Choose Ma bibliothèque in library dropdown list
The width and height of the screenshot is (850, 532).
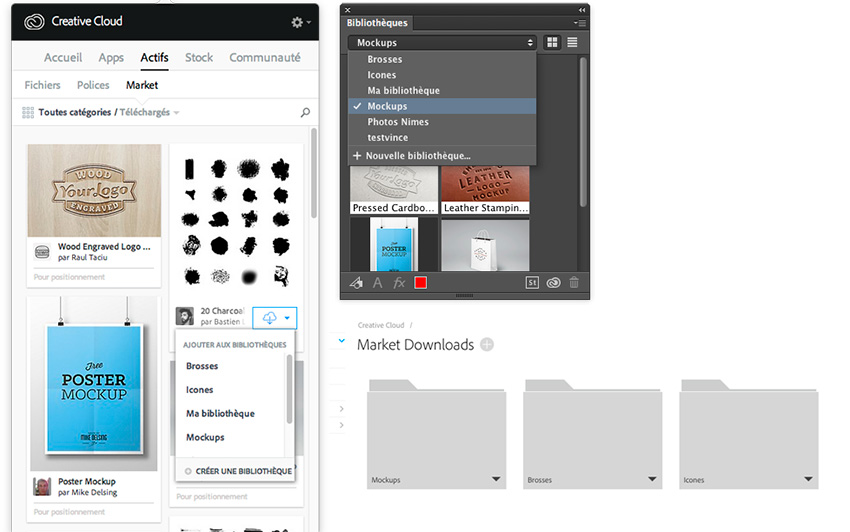[442, 91]
